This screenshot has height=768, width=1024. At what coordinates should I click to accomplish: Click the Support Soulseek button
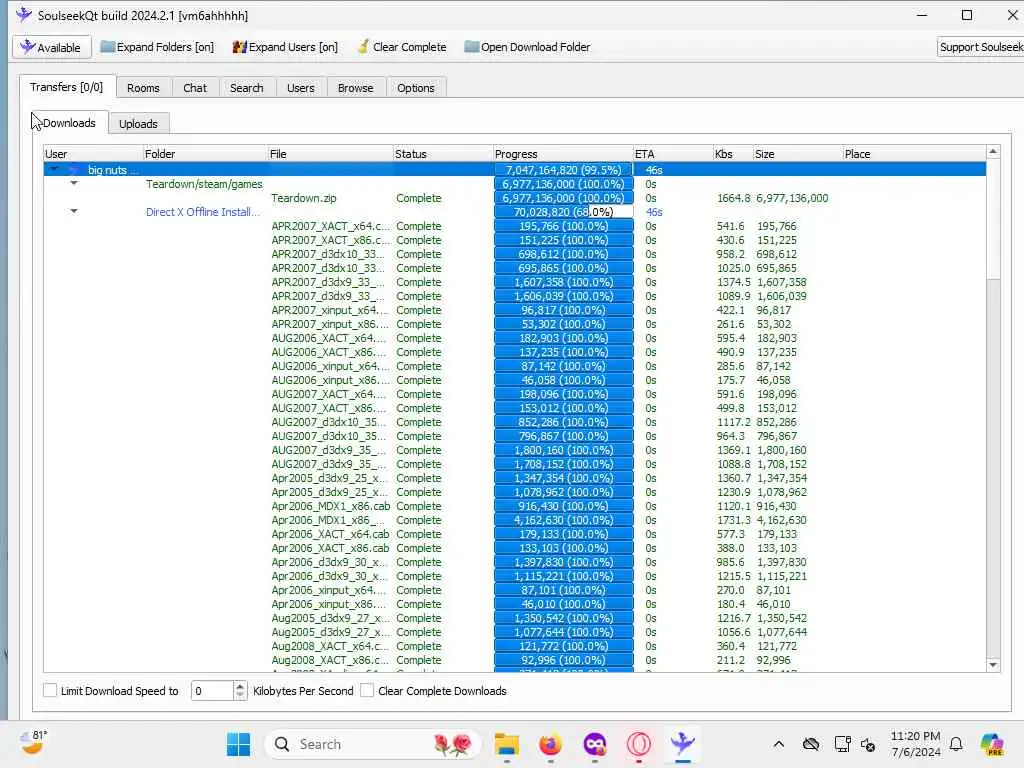(980, 47)
